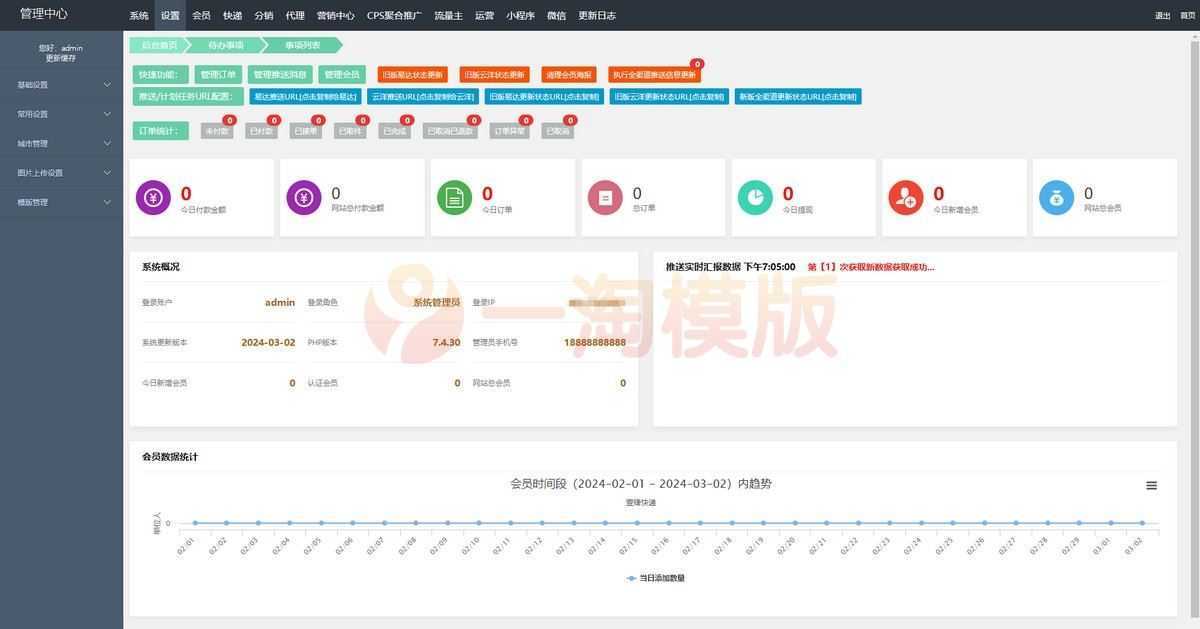Open the 营销中心 top menu
This screenshot has width=1200, height=629.
tap(335, 15)
